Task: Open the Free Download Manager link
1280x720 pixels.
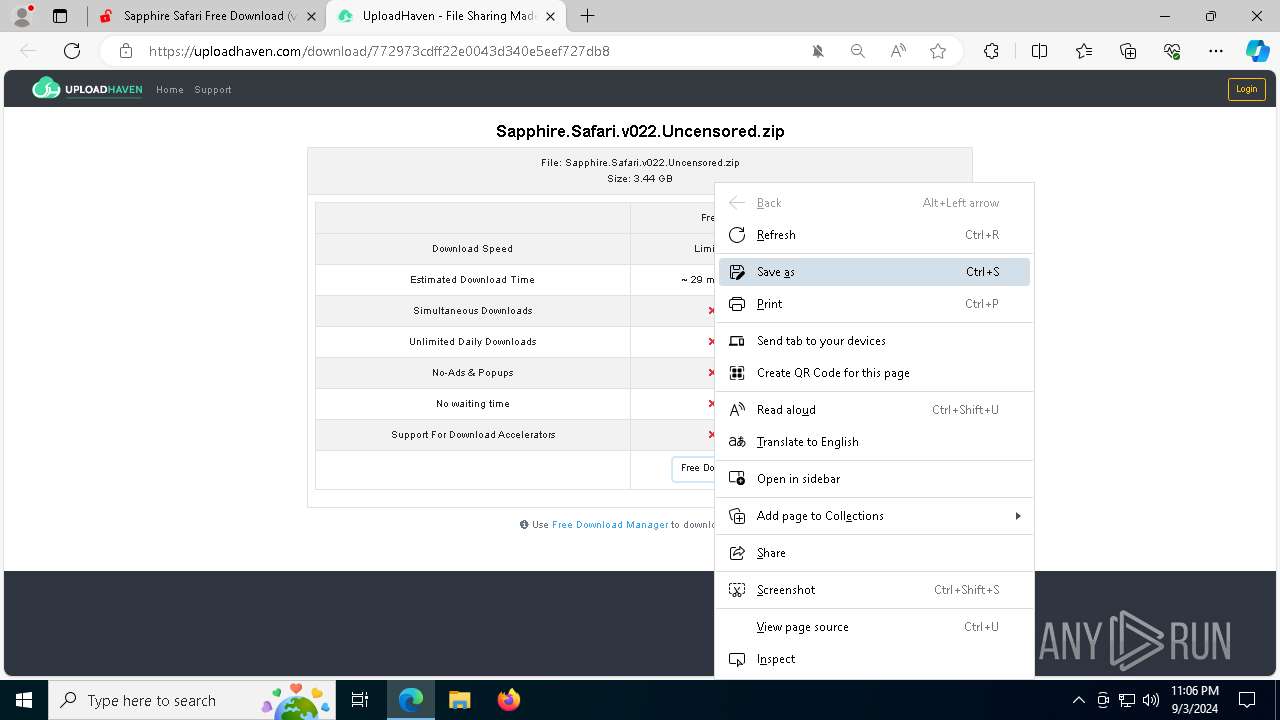Action: (610, 525)
